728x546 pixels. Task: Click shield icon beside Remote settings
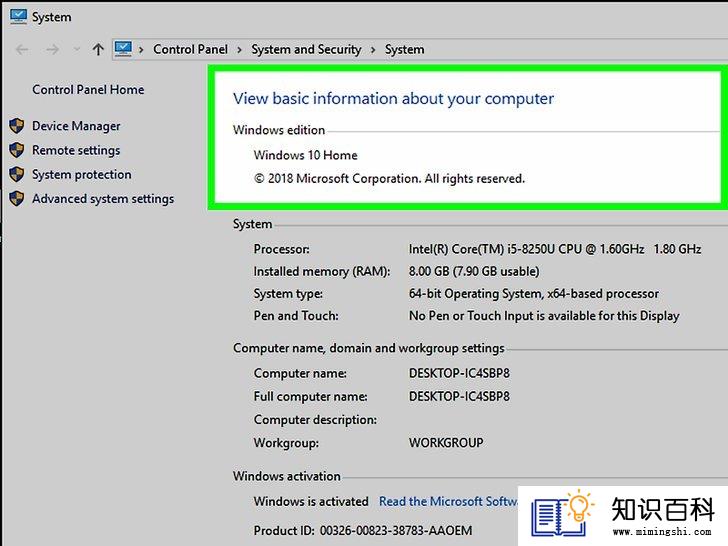17,150
